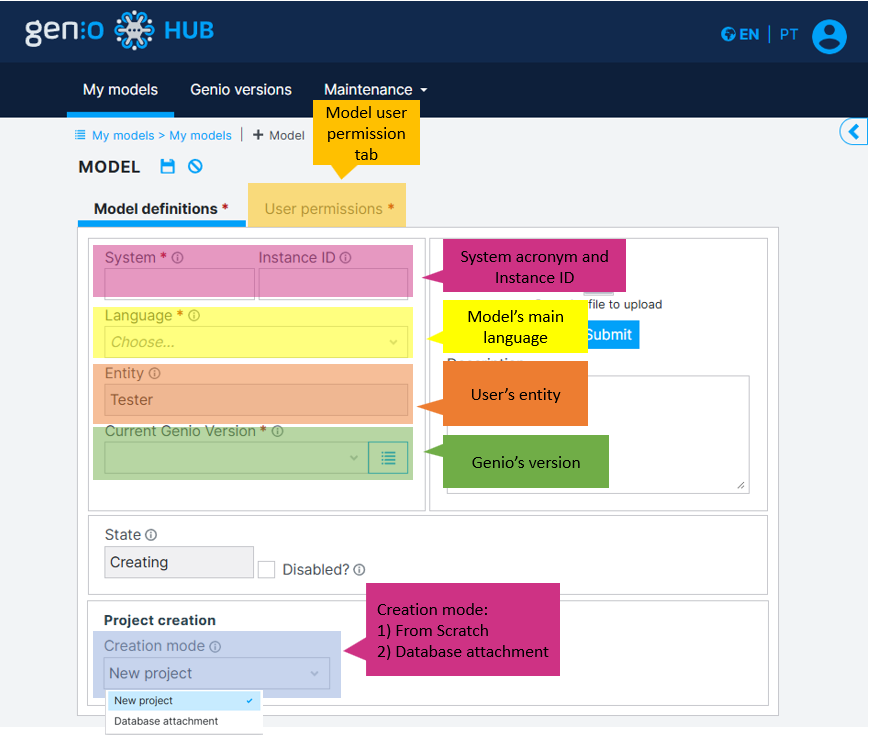Click the System input field

tap(180, 284)
